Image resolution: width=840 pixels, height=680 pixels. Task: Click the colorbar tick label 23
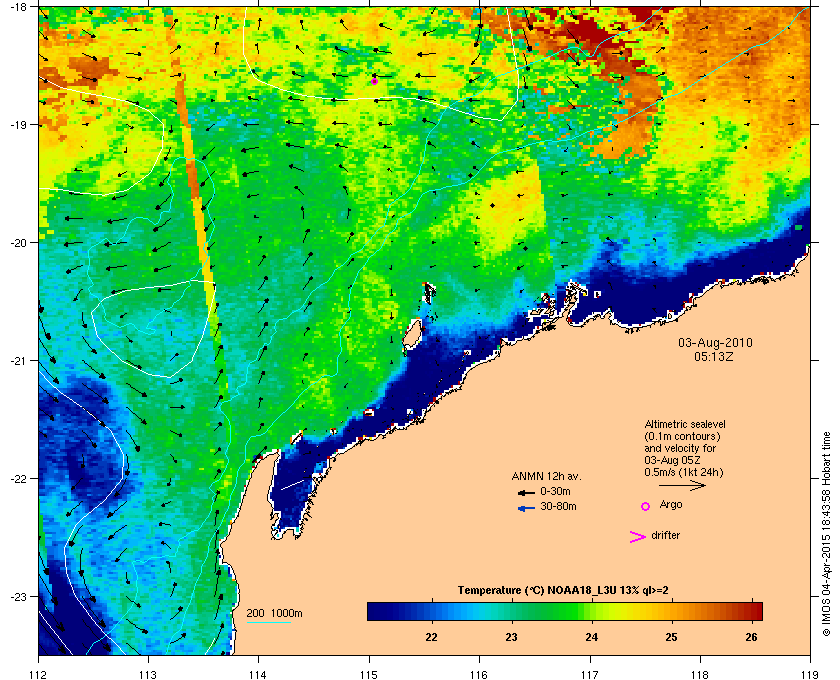[x=512, y=637]
